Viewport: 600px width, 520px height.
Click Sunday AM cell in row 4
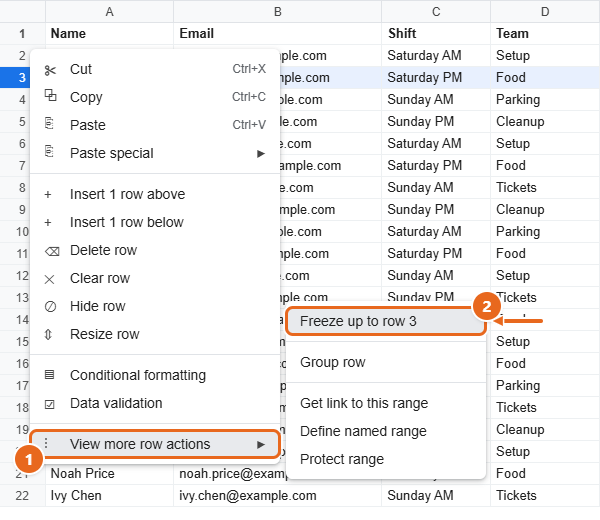(x=436, y=99)
